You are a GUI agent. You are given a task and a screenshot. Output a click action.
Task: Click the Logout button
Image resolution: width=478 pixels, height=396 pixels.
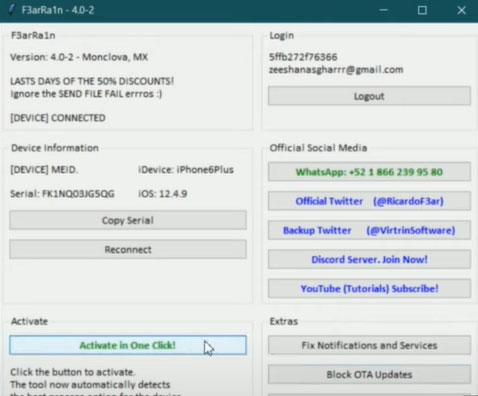pos(369,96)
